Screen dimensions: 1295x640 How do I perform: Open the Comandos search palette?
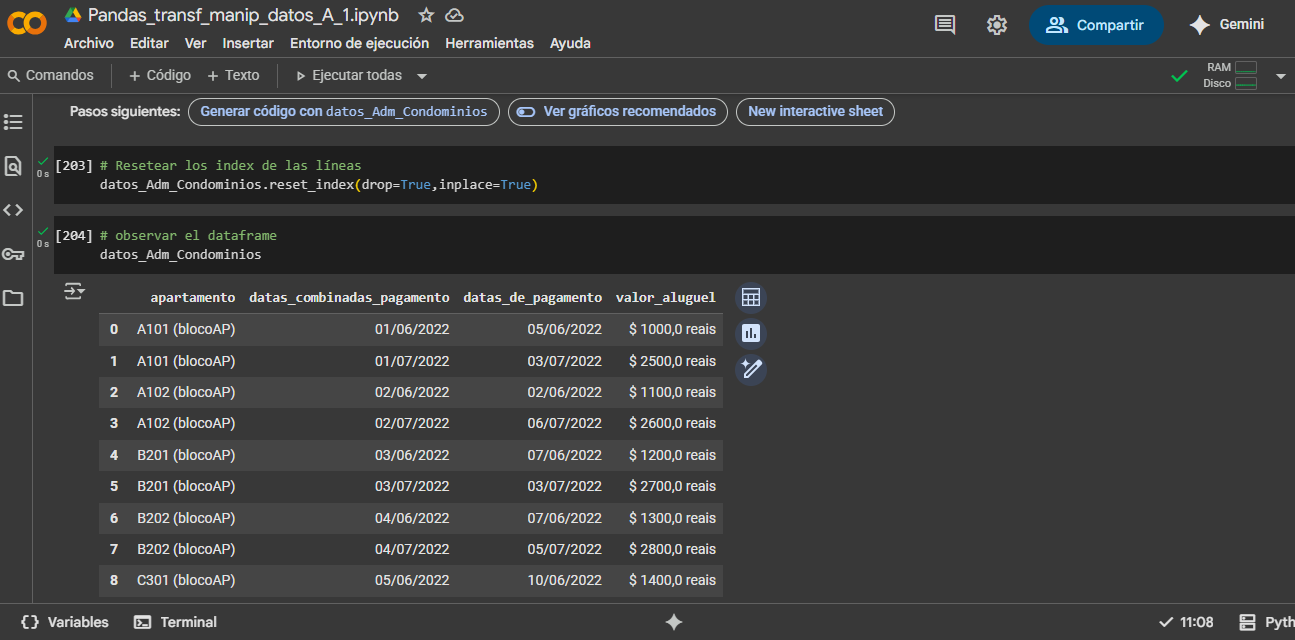coord(51,75)
